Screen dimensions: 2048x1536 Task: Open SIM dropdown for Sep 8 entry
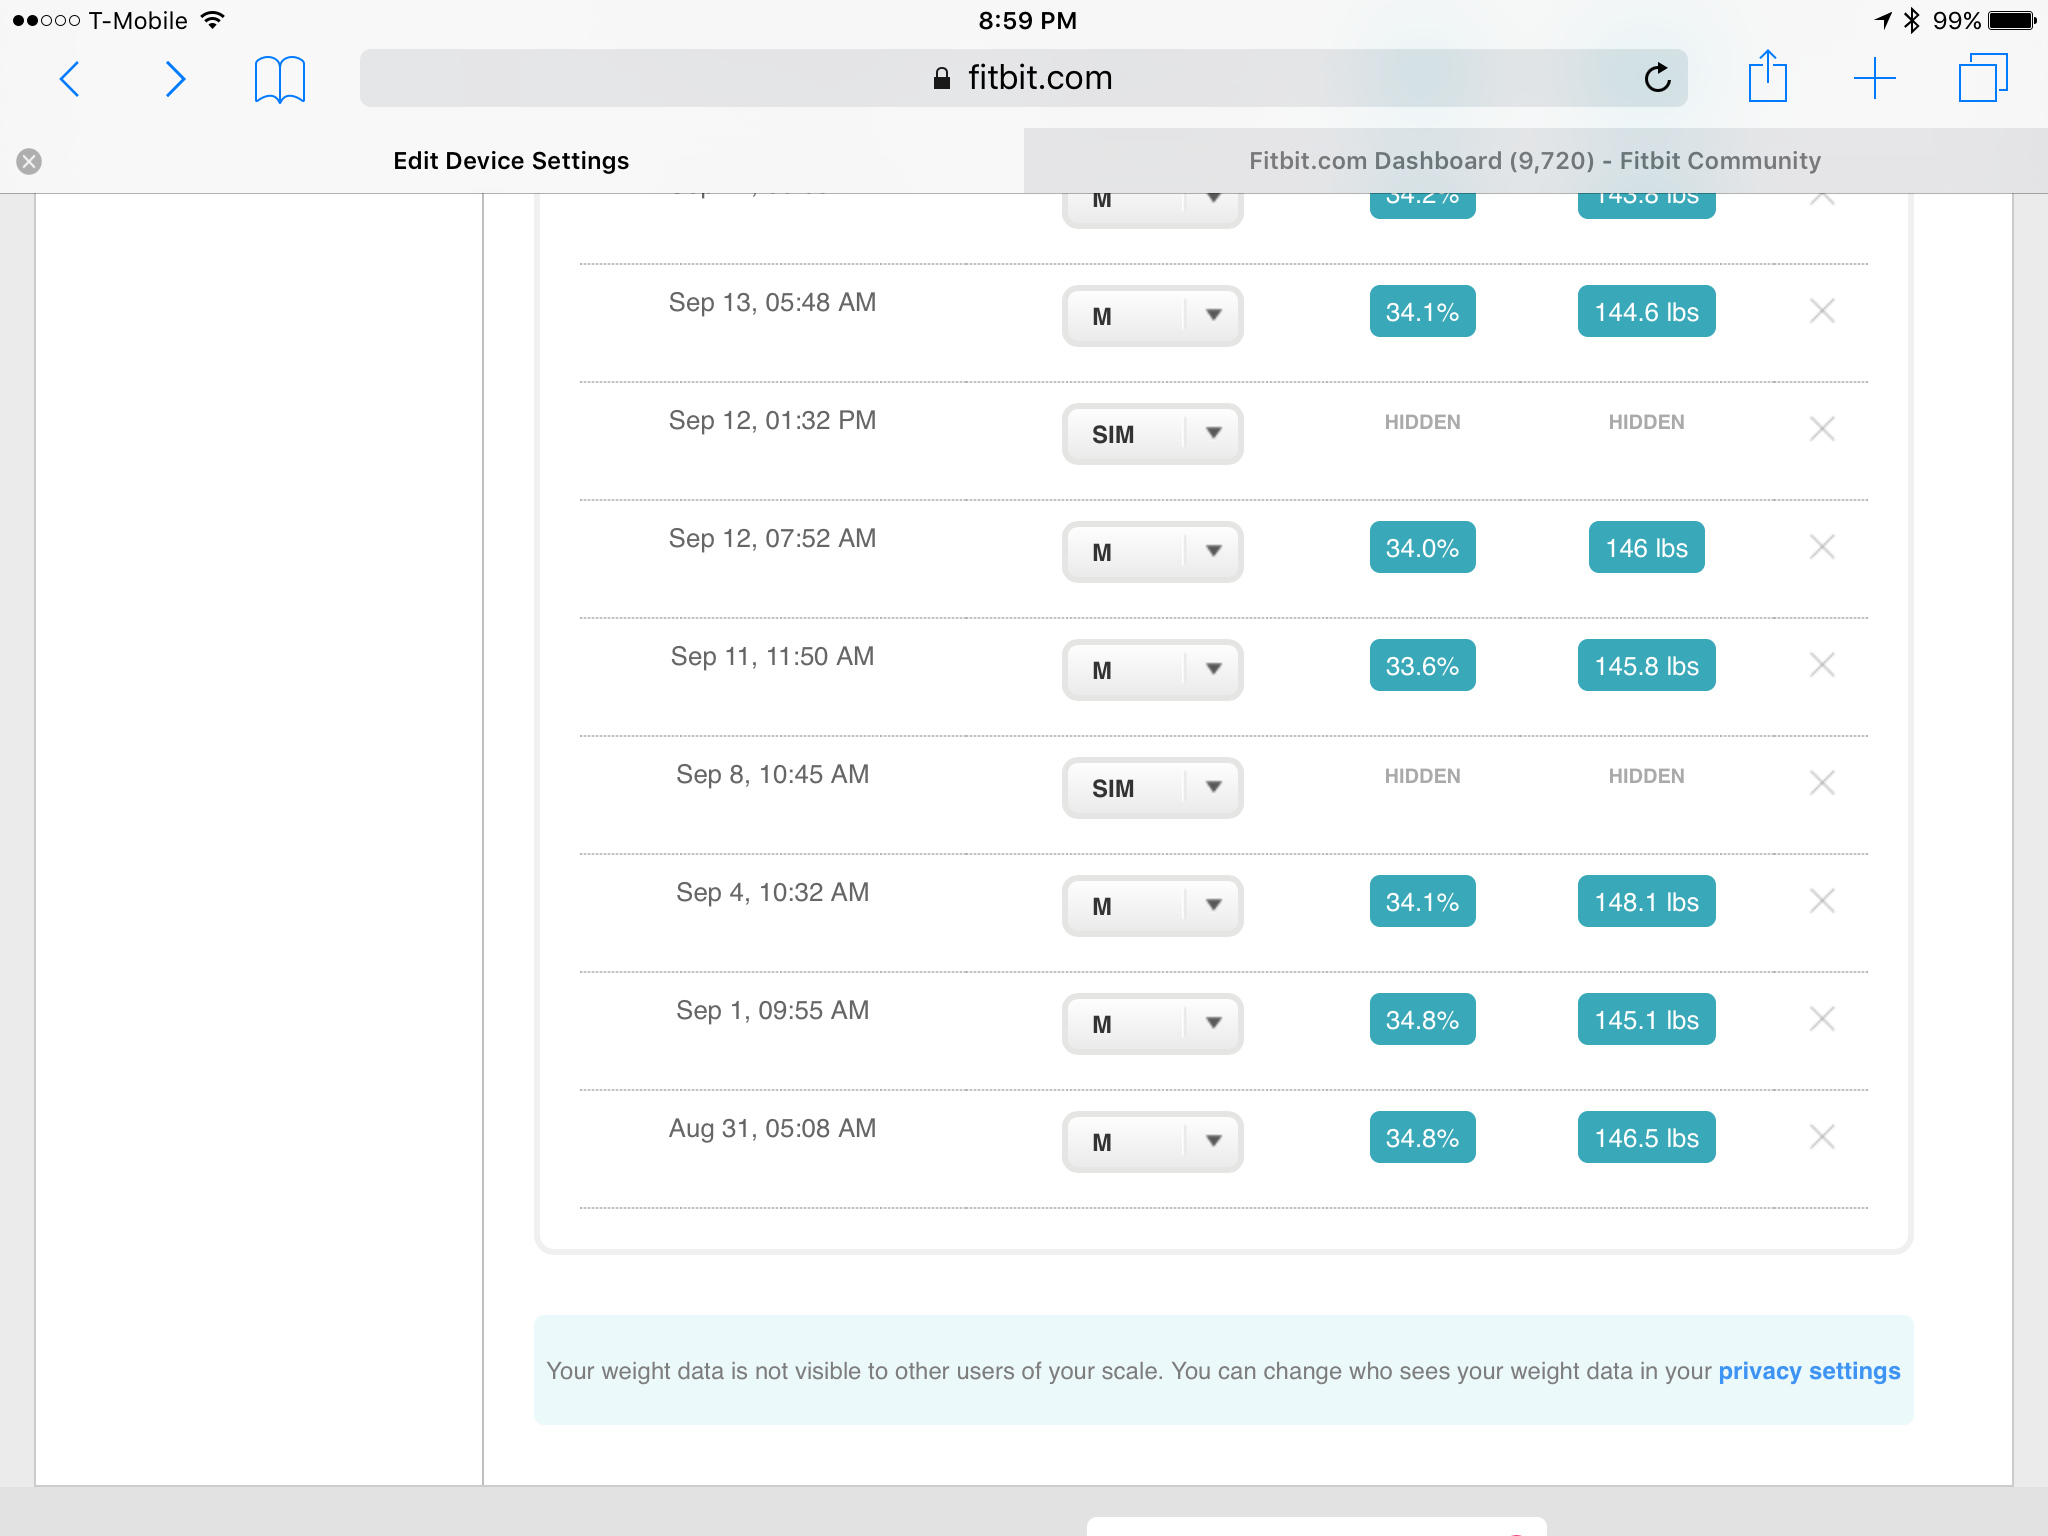tap(1152, 788)
